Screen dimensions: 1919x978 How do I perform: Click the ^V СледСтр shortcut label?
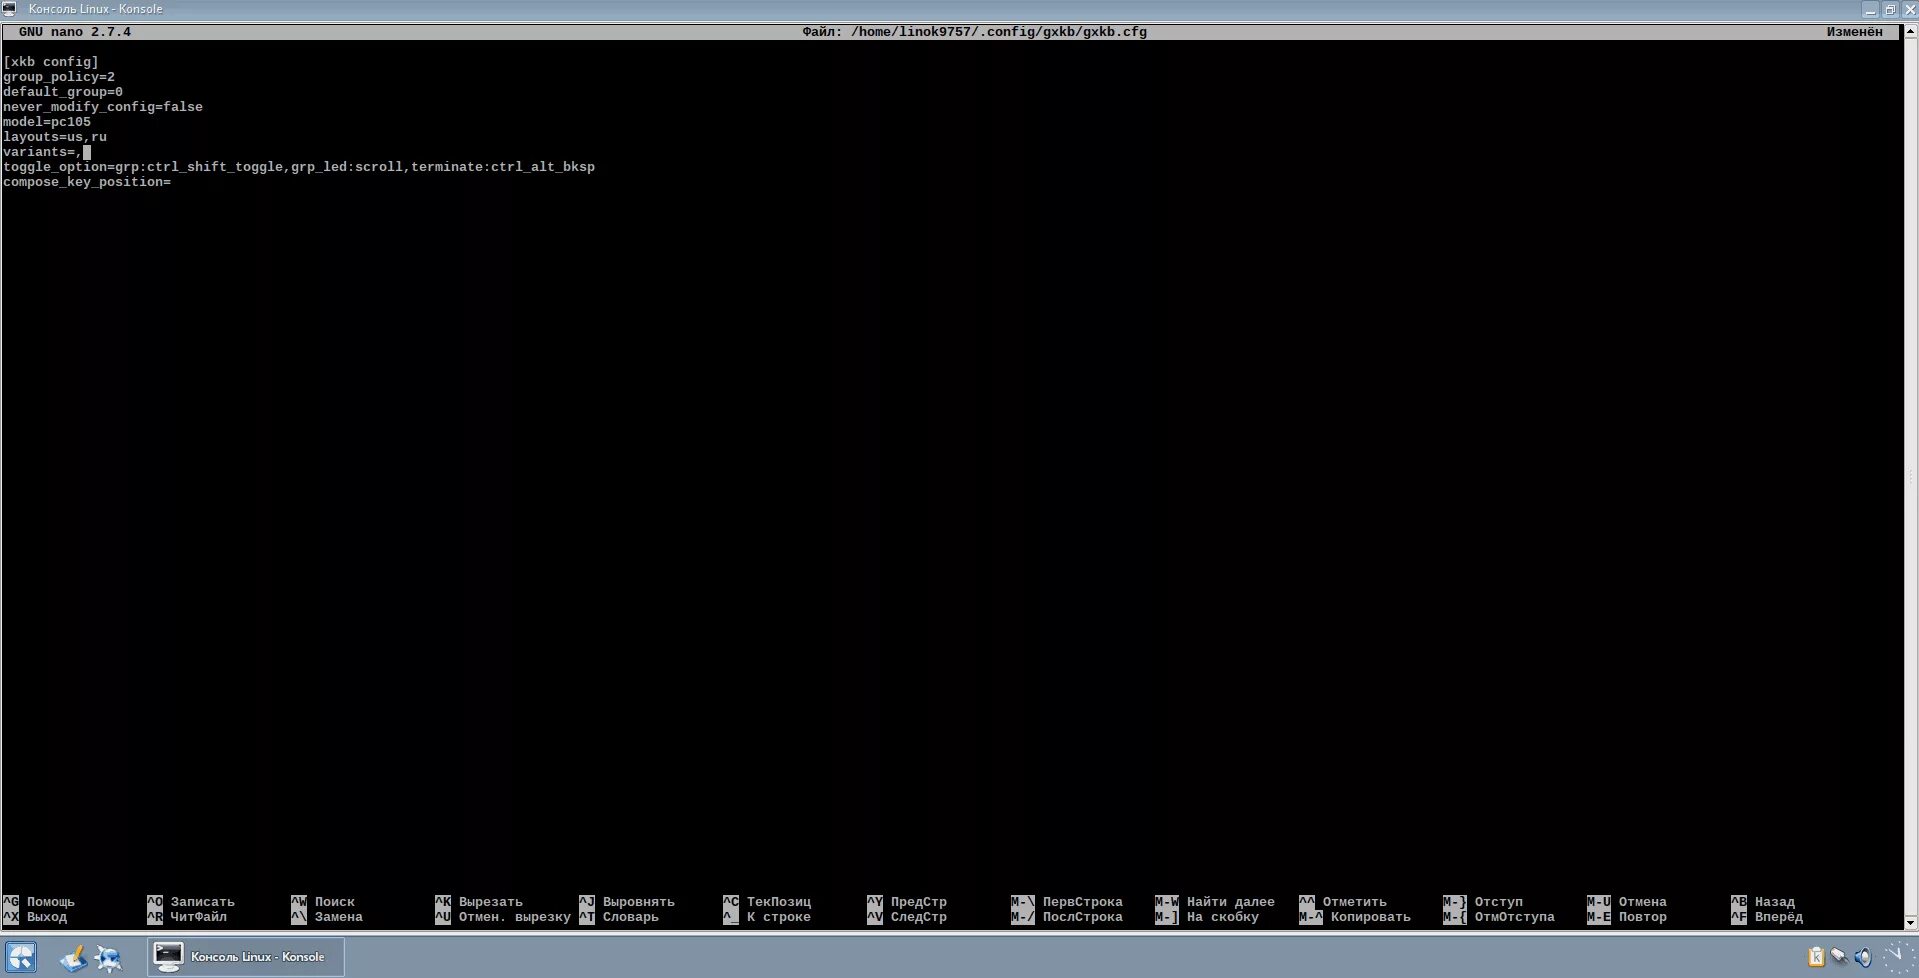click(907, 917)
